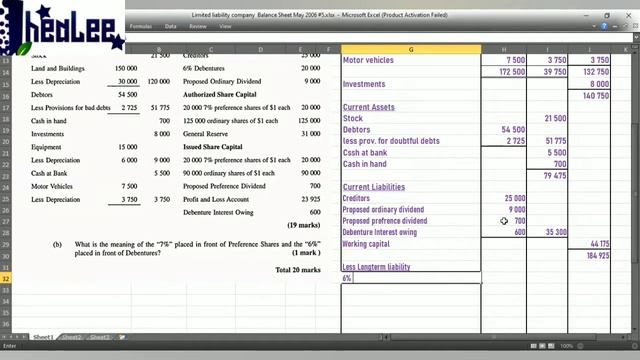Viewport: 640px width, 360px height.
Task: Select the cell with value 172 500
Action: coord(504,72)
